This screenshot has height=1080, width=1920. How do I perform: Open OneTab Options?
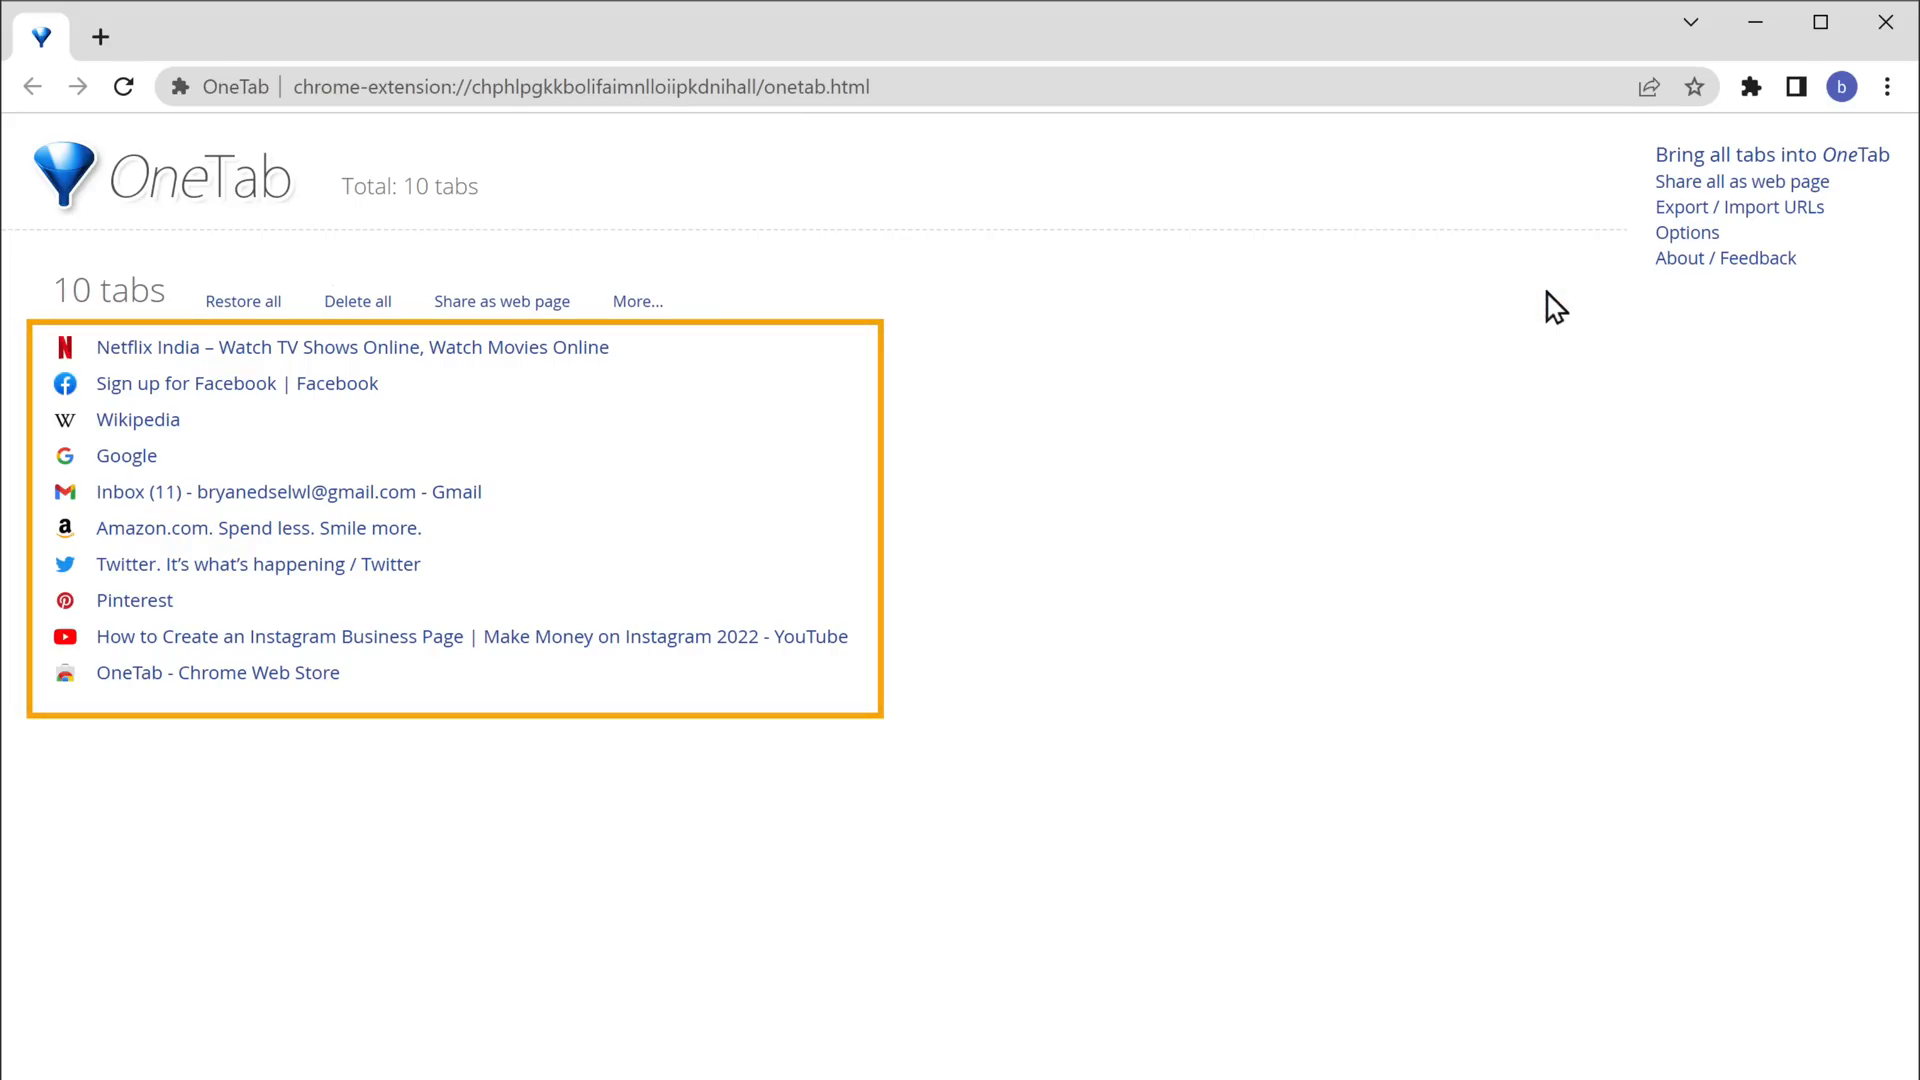(x=1687, y=233)
